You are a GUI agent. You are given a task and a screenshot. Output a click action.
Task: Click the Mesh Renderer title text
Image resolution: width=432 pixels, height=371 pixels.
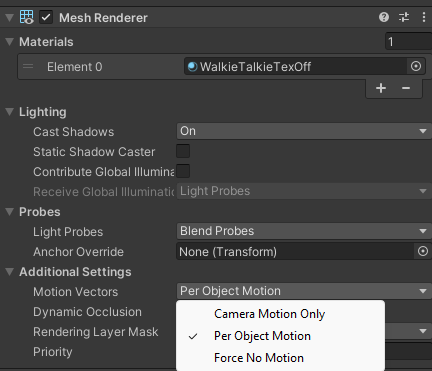[103, 18]
